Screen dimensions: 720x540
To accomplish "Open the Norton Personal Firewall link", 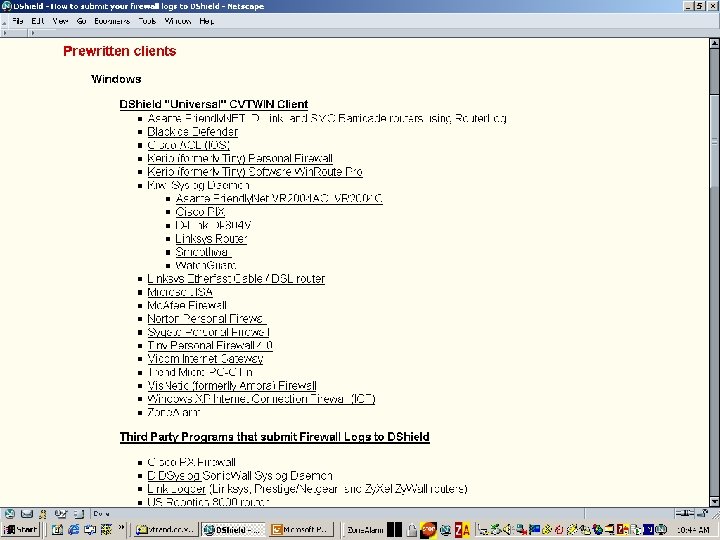I will click(207, 319).
